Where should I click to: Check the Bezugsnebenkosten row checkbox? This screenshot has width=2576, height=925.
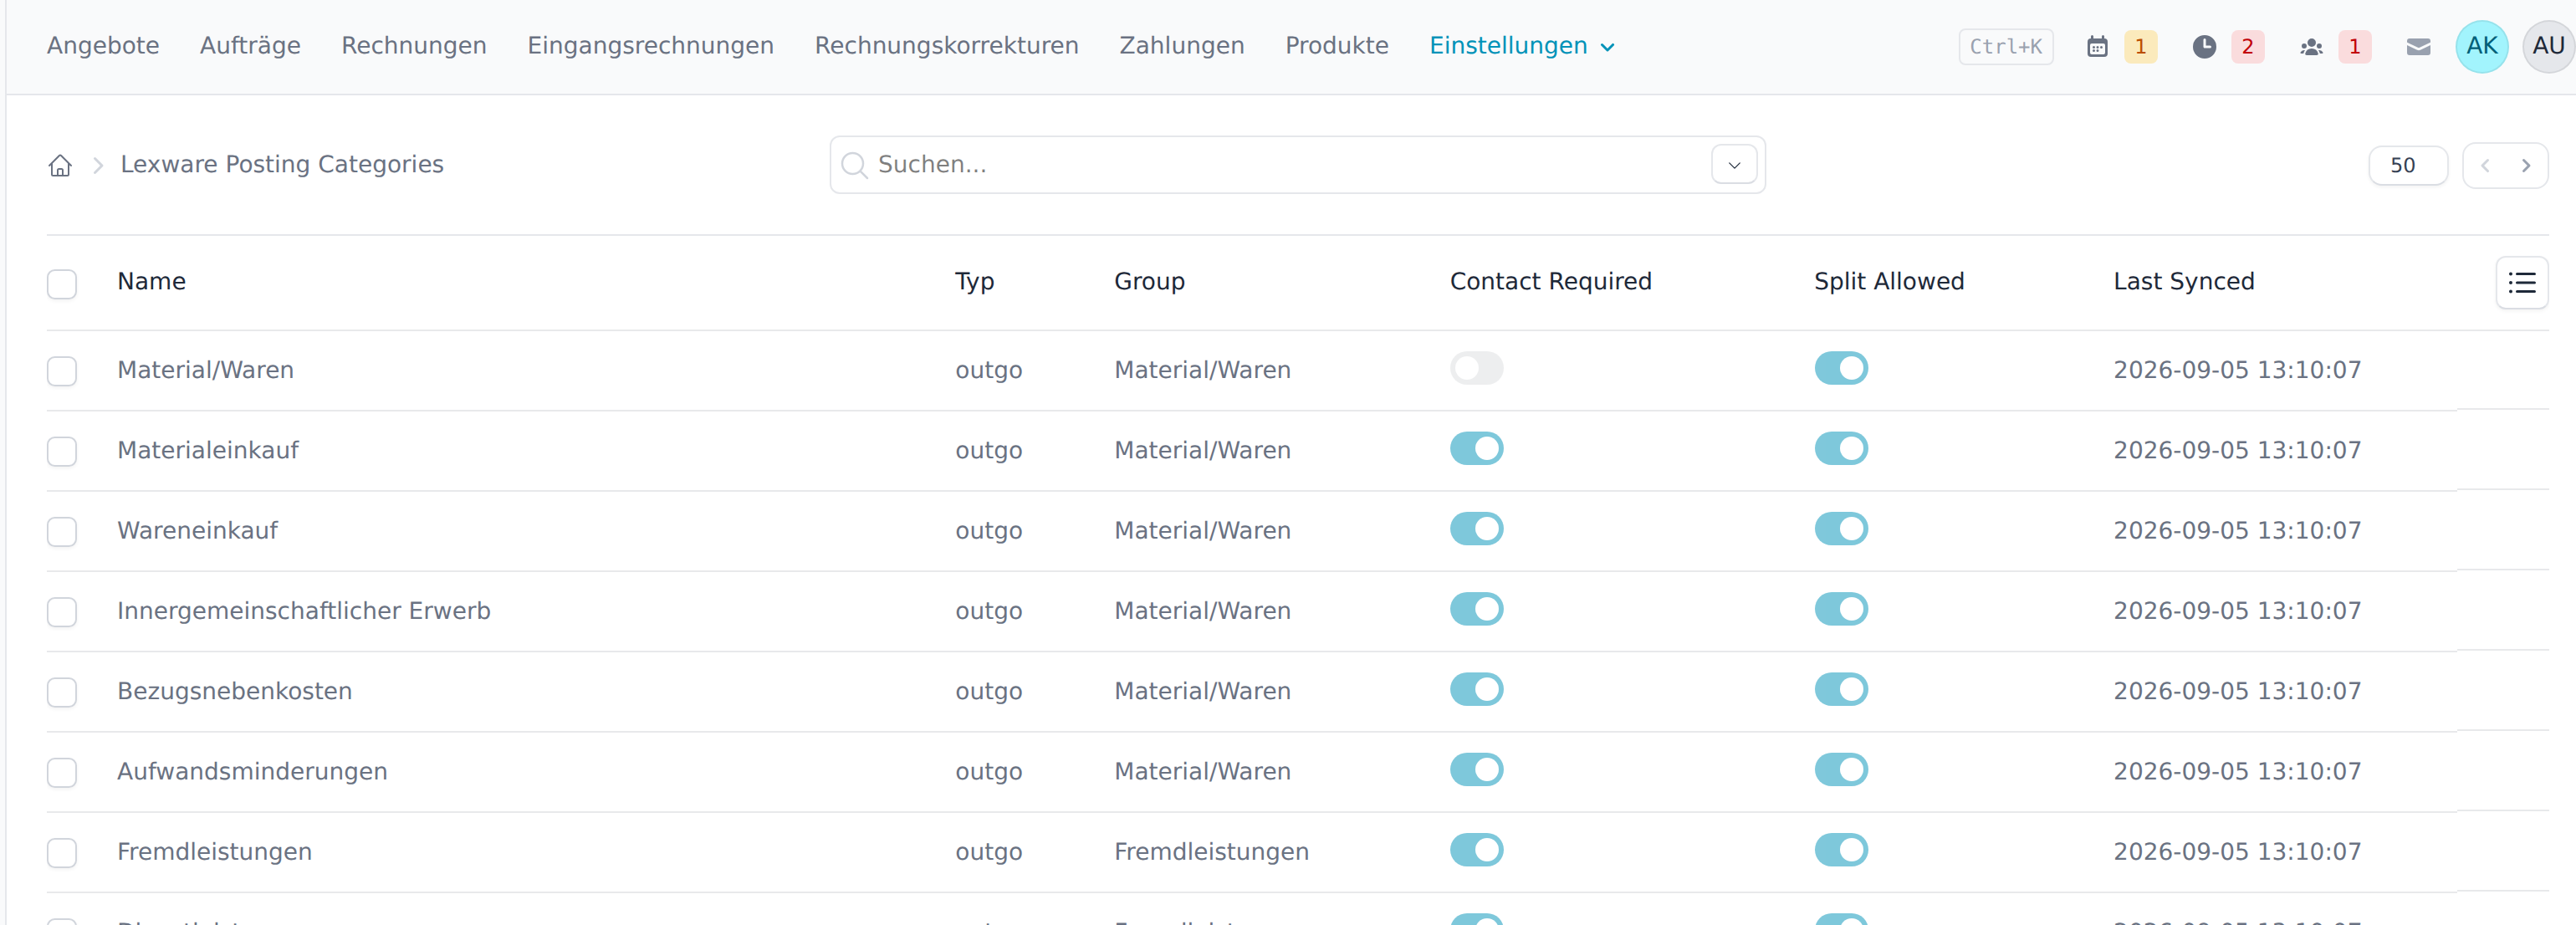62,692
